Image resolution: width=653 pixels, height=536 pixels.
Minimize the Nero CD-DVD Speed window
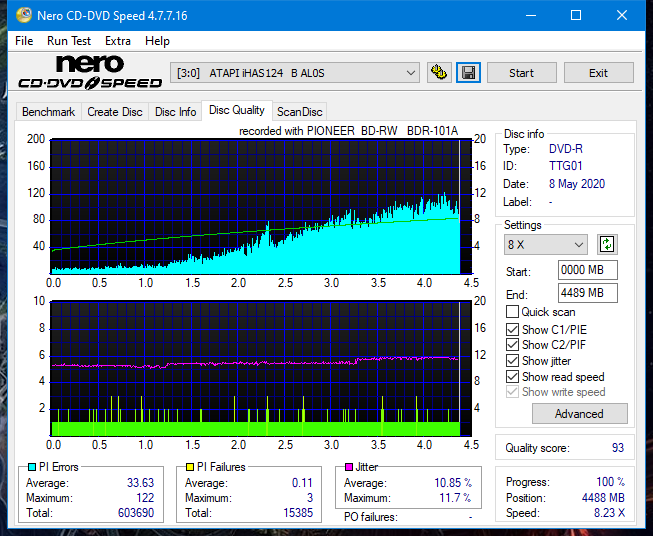coord(531,15)
